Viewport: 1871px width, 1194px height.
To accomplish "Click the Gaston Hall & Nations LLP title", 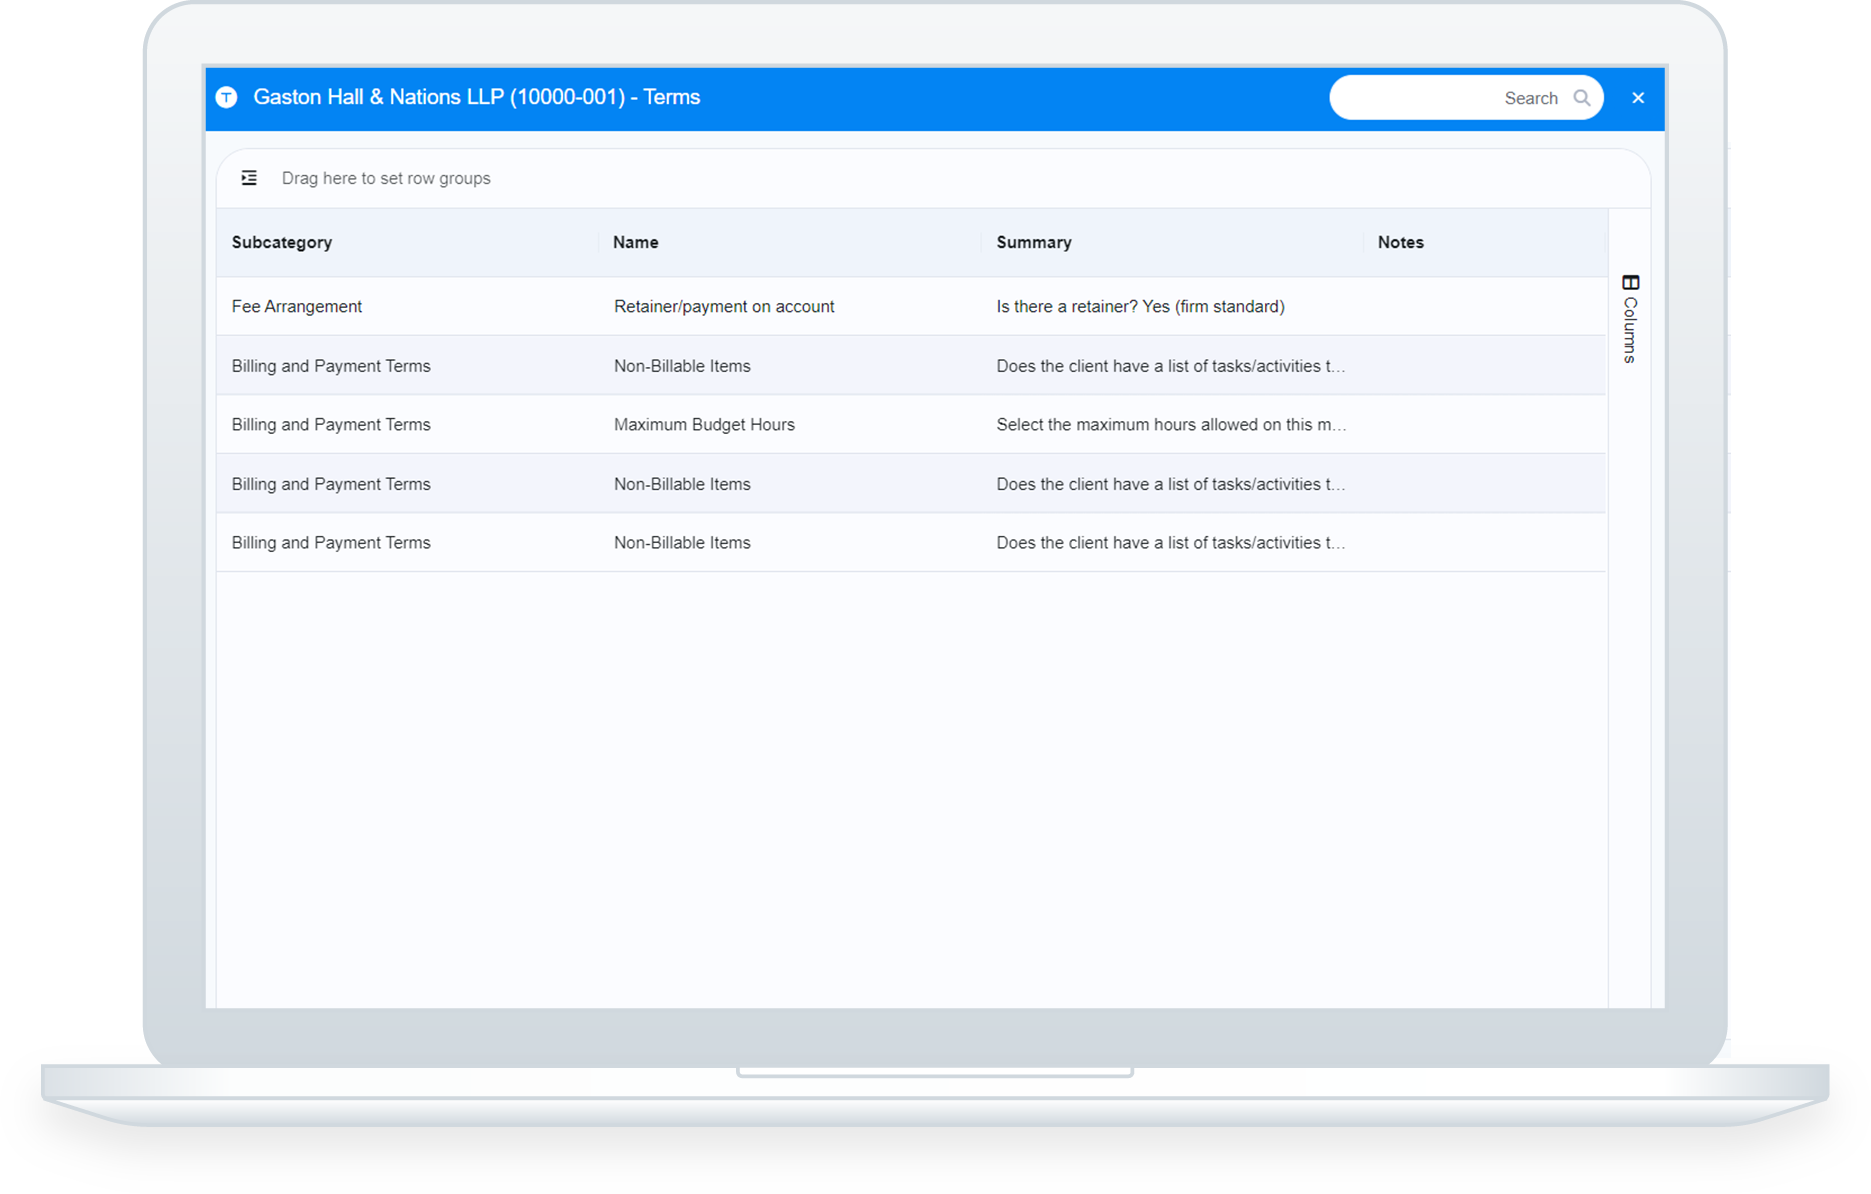I will [x=478, y=97].
